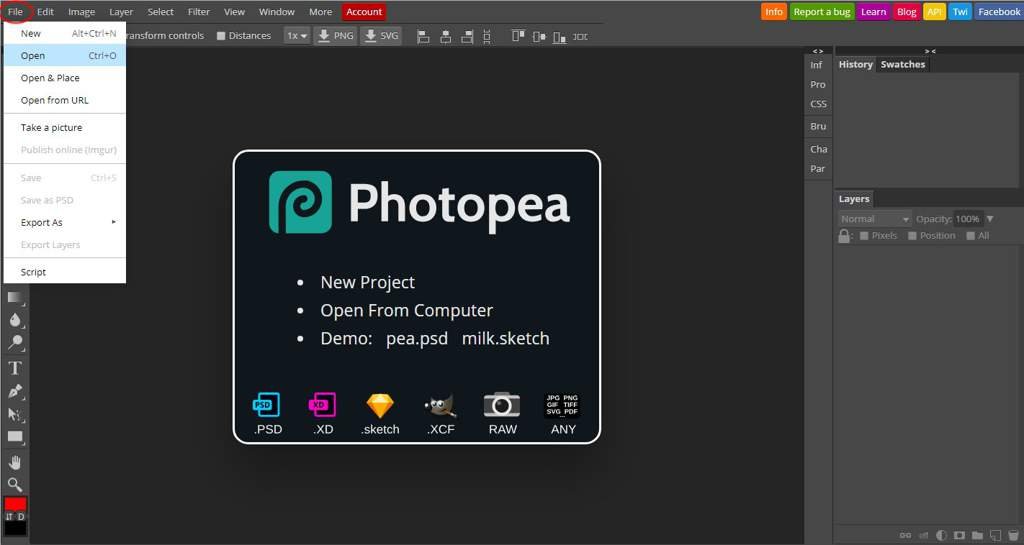
Task: Click the red foreground color swatch
Action: click(x=15, y=504)
